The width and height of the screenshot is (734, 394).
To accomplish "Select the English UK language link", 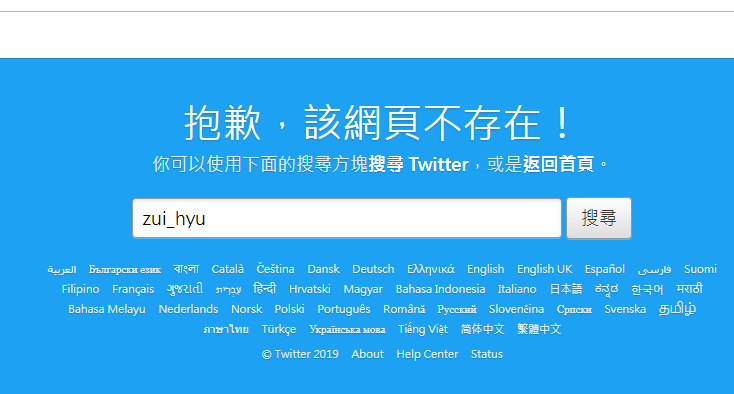I will point(544,269).
